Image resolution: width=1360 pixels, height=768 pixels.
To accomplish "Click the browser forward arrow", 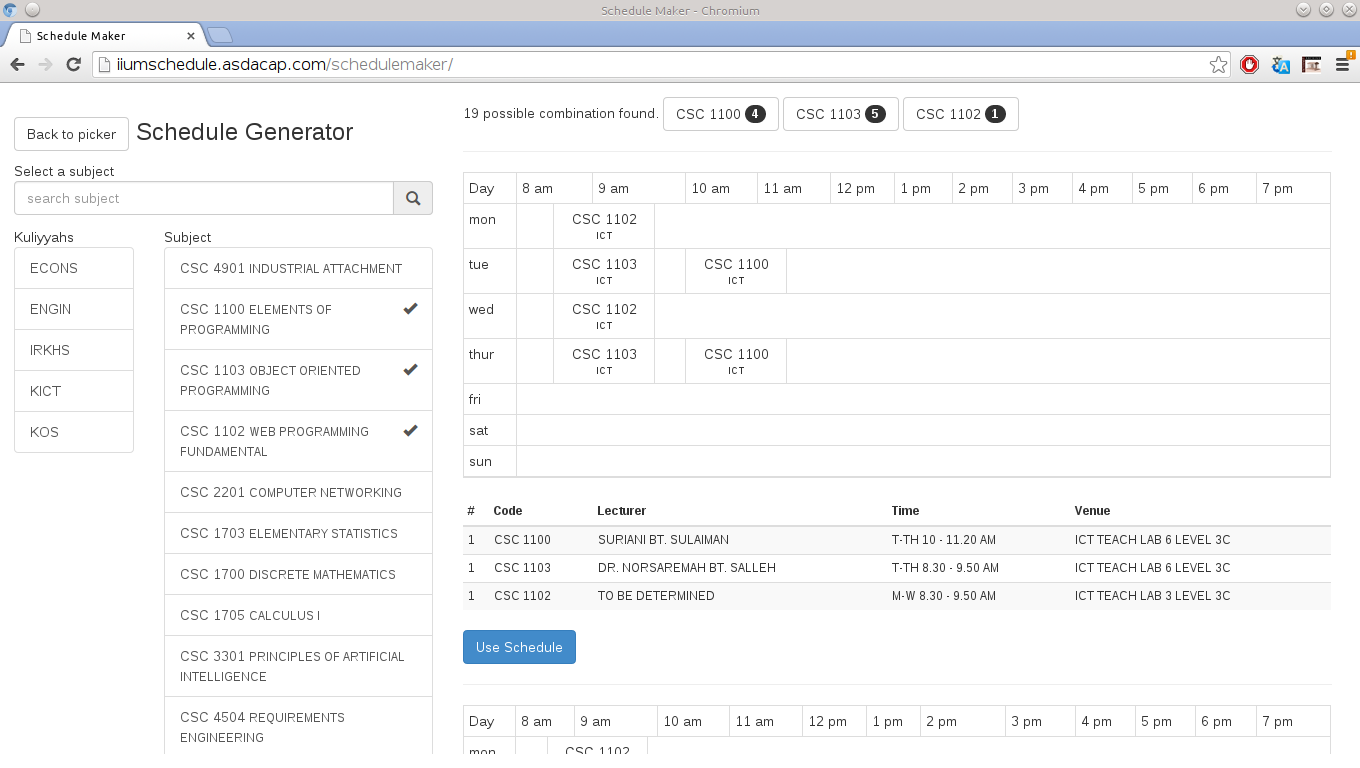I will [x=45, y=64].
